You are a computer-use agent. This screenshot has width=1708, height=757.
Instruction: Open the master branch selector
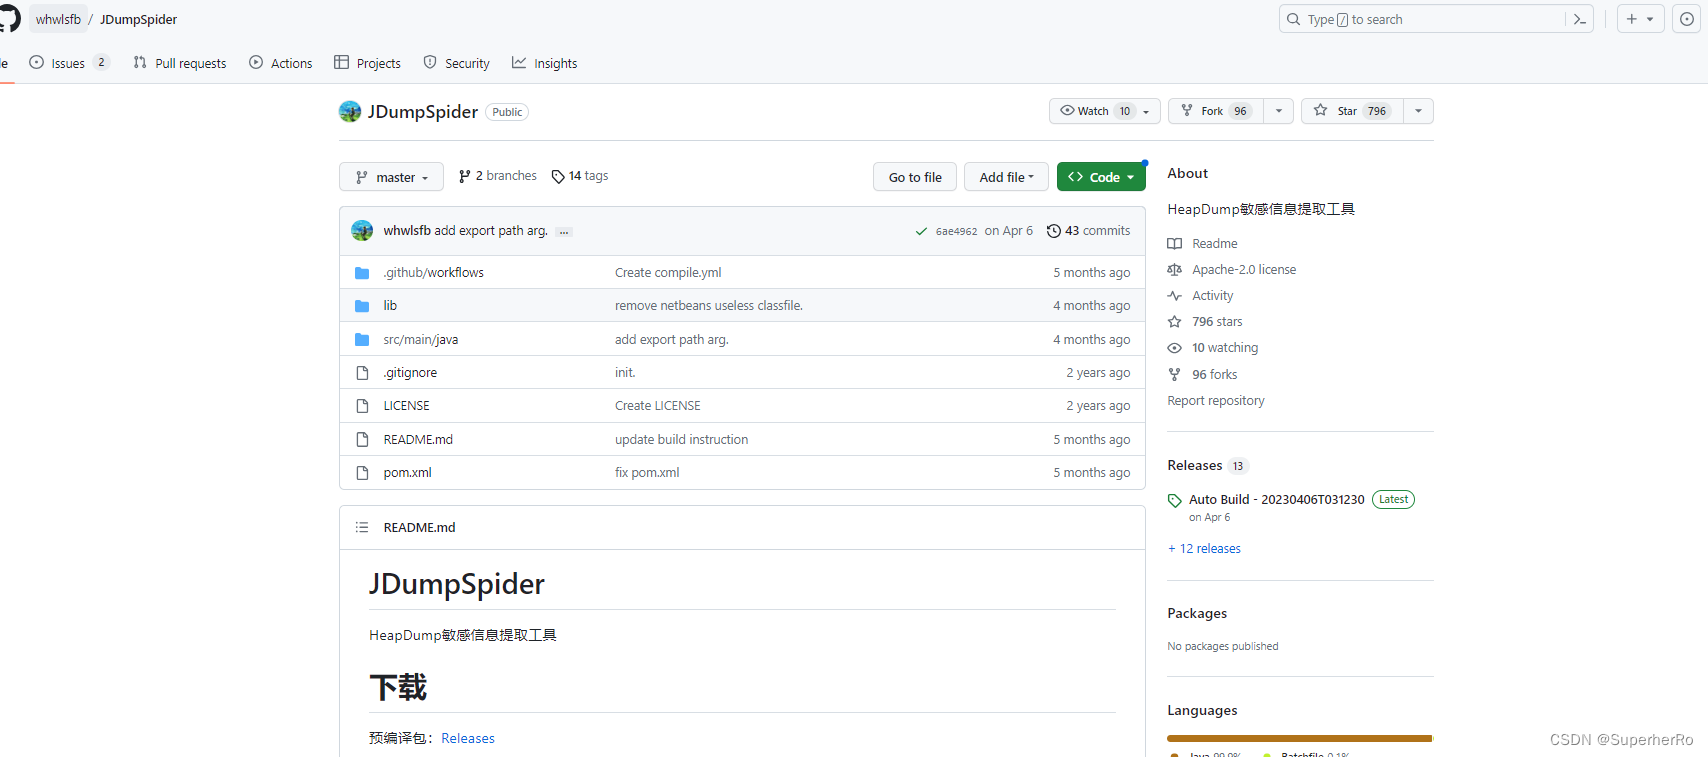point(391,177)
